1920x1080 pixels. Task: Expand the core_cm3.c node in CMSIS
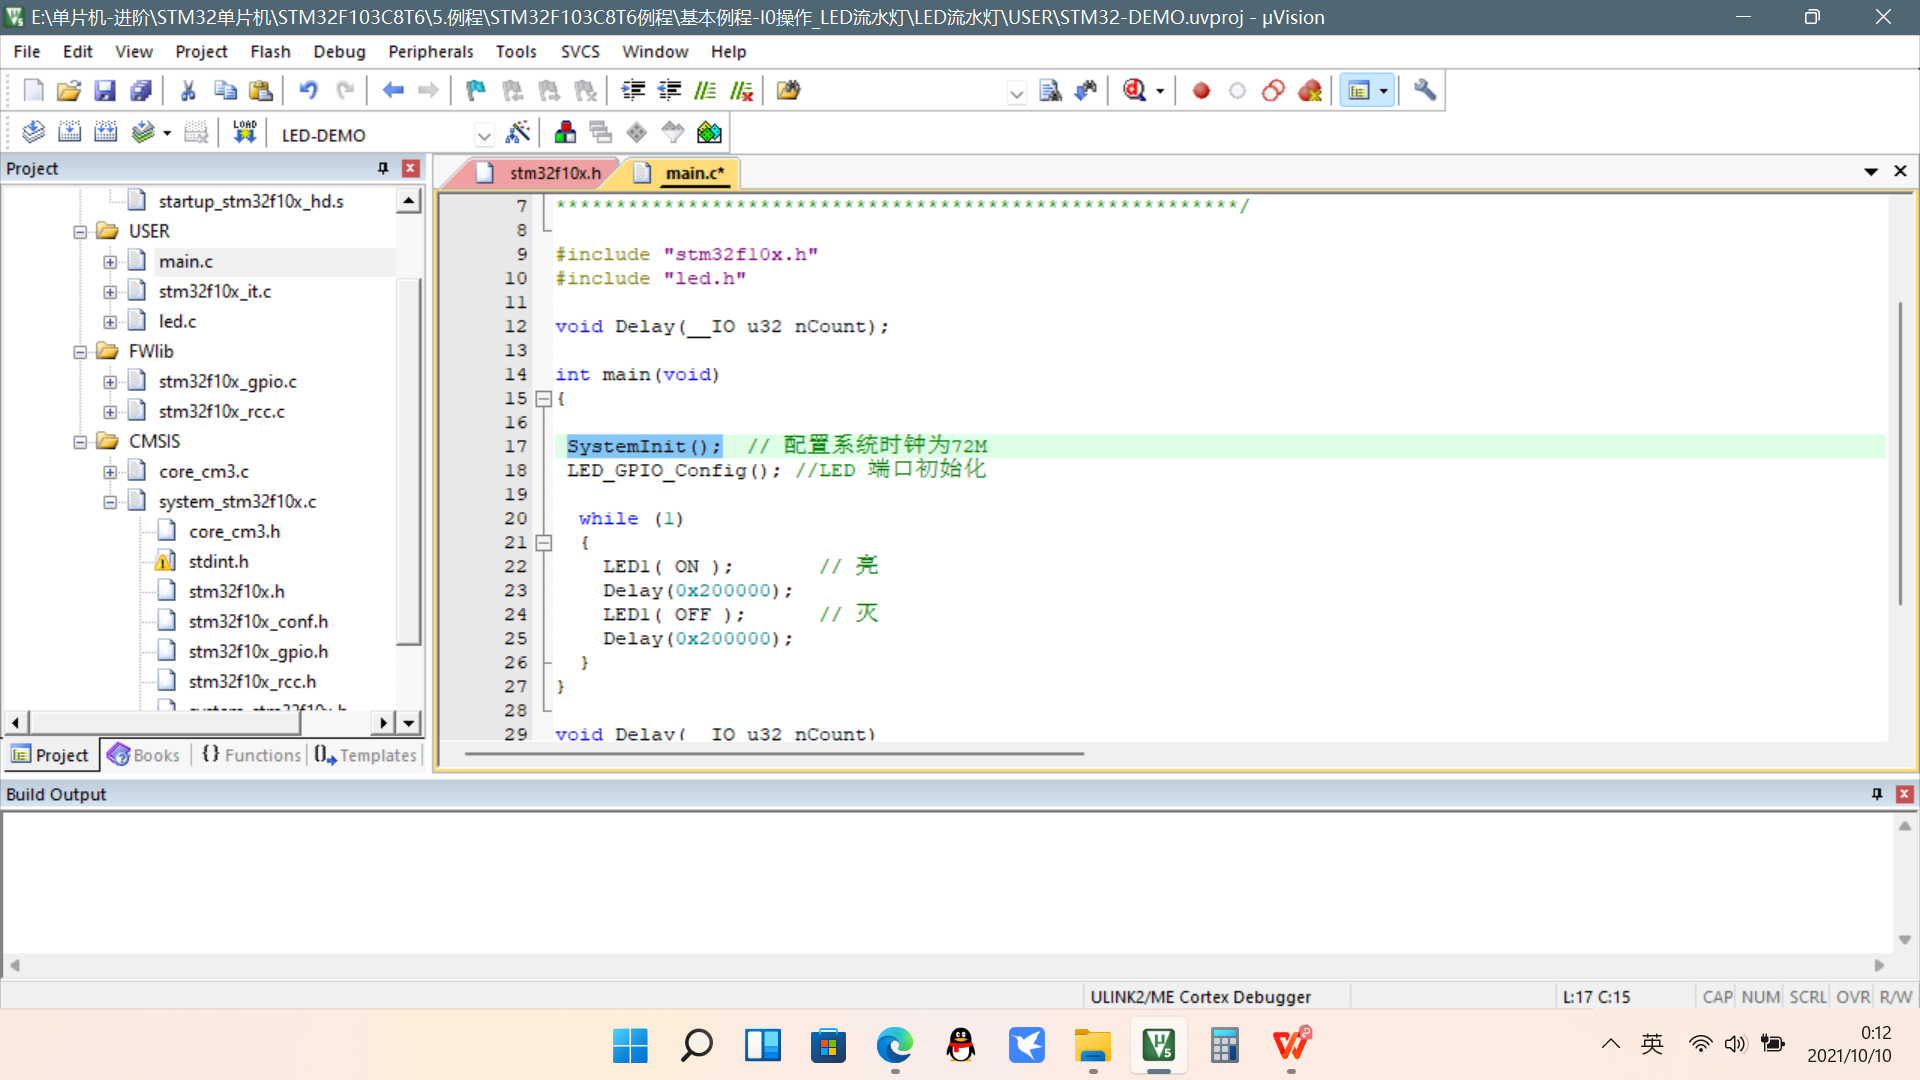point(111,471)
